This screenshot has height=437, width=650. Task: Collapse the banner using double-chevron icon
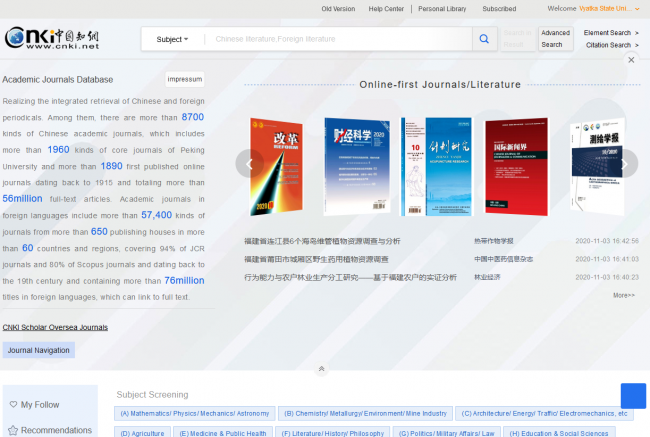click(x=321, y=369)
